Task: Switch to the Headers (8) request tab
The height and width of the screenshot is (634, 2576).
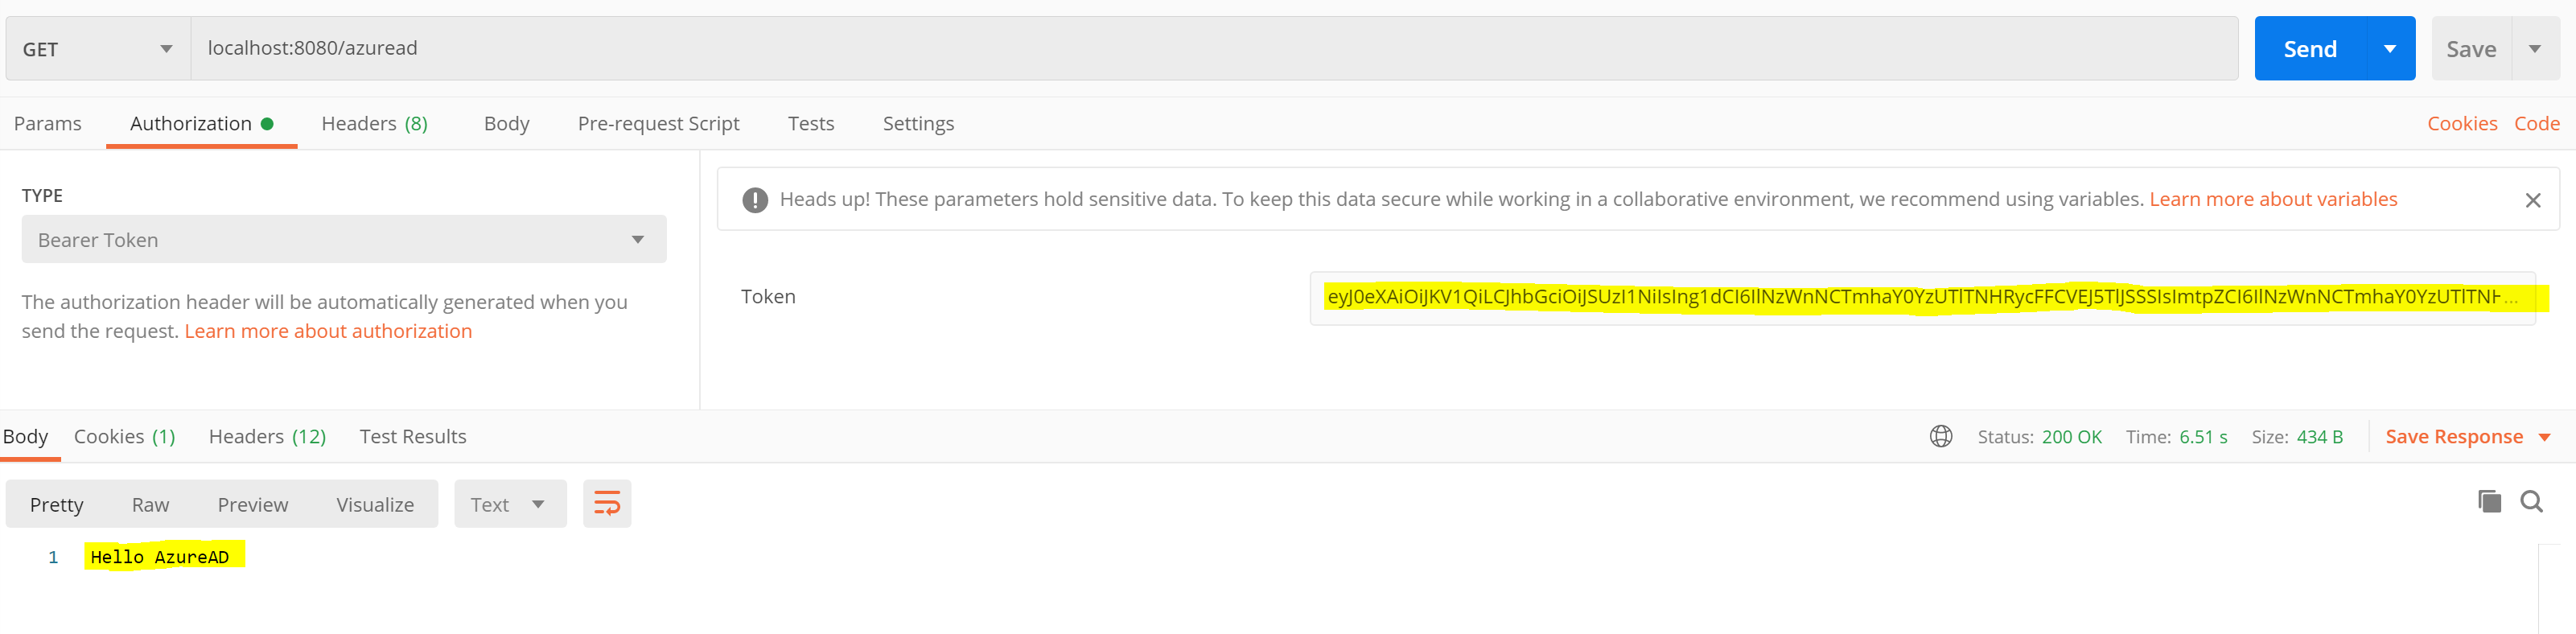Action: point(374,123)
